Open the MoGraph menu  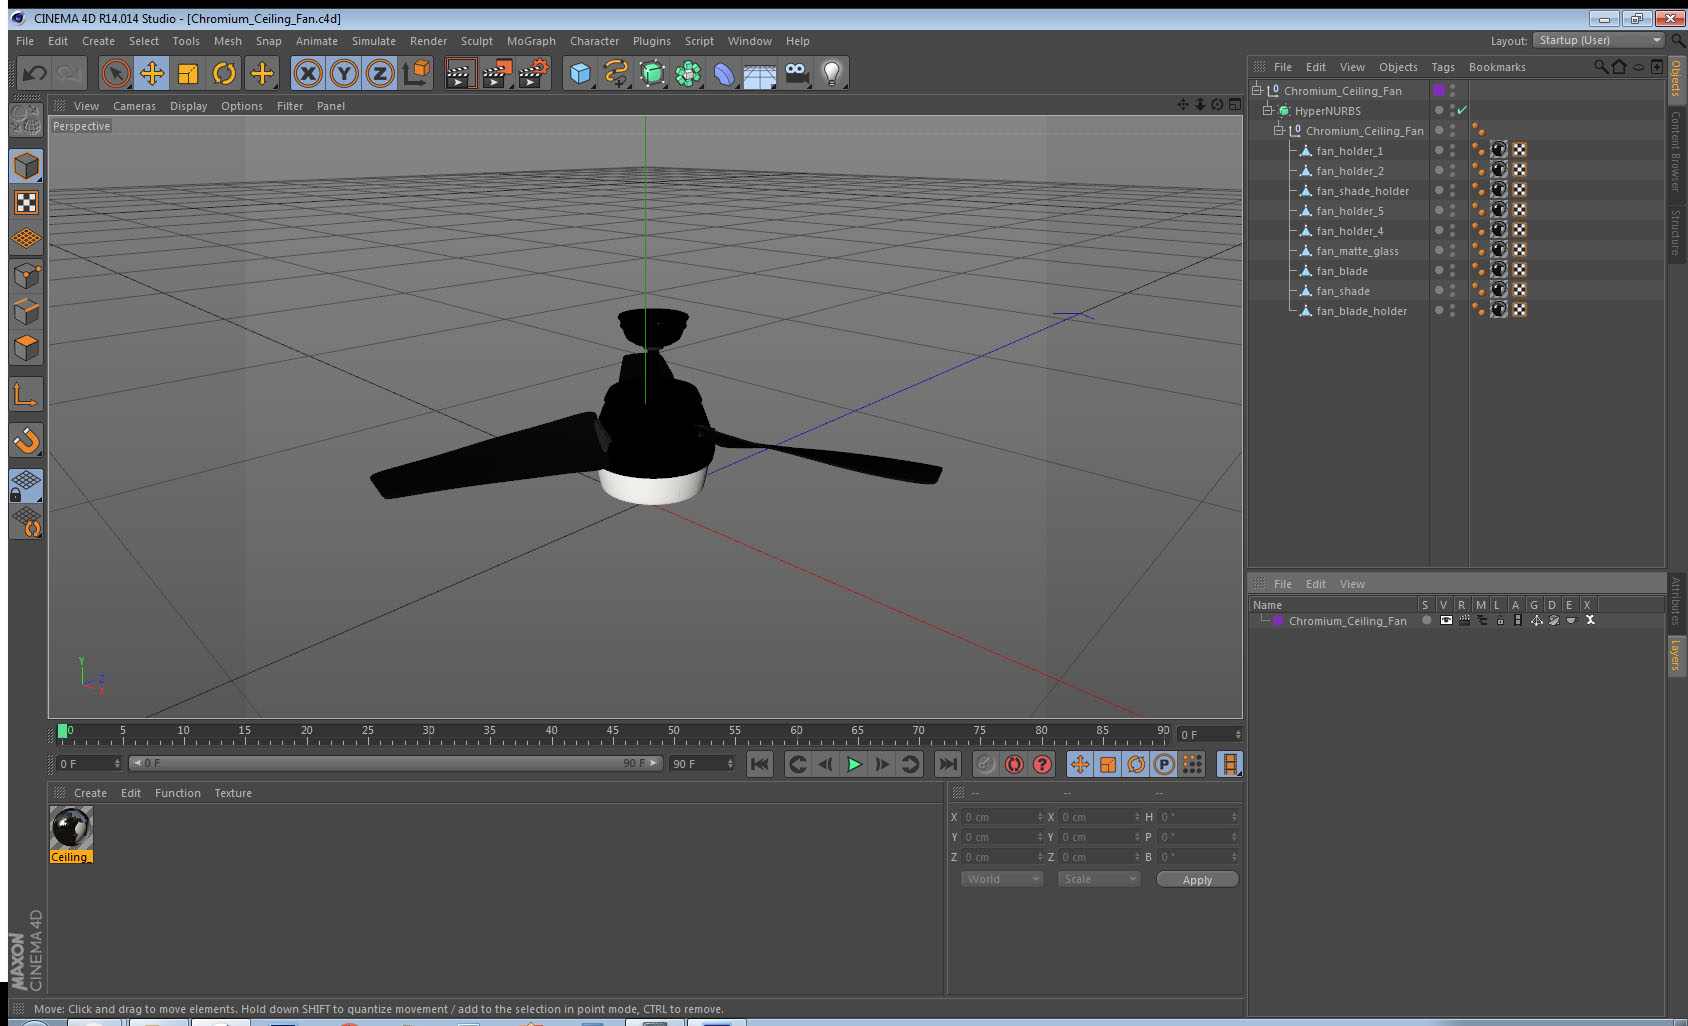[531, 41]
